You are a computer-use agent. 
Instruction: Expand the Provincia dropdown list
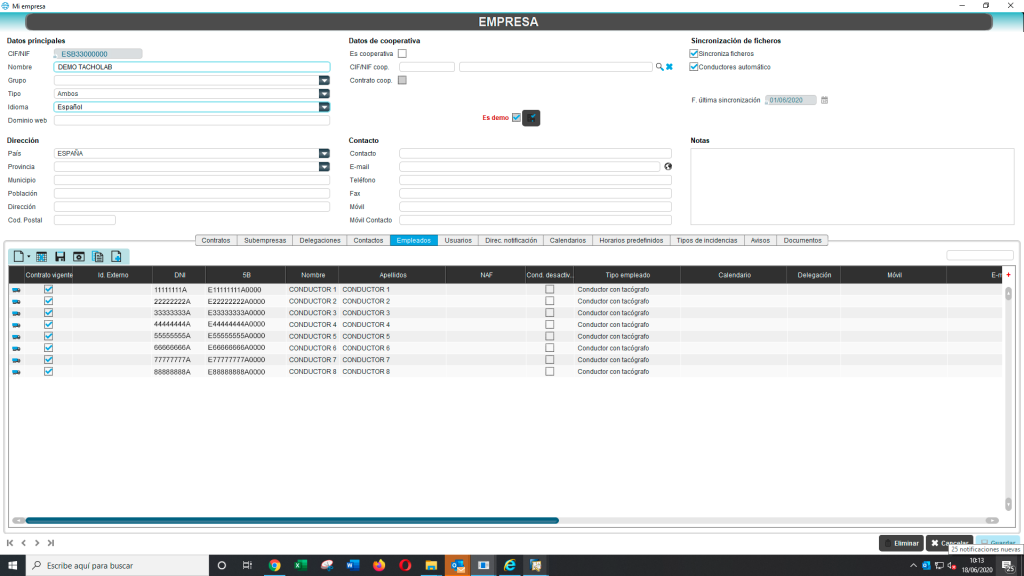(x=324, y=167)
